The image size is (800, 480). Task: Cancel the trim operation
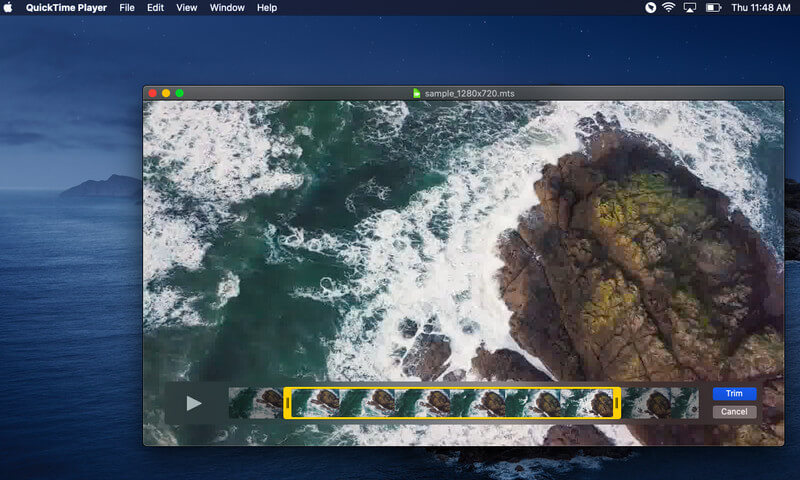pyautogui.click(x=734, y=412)
